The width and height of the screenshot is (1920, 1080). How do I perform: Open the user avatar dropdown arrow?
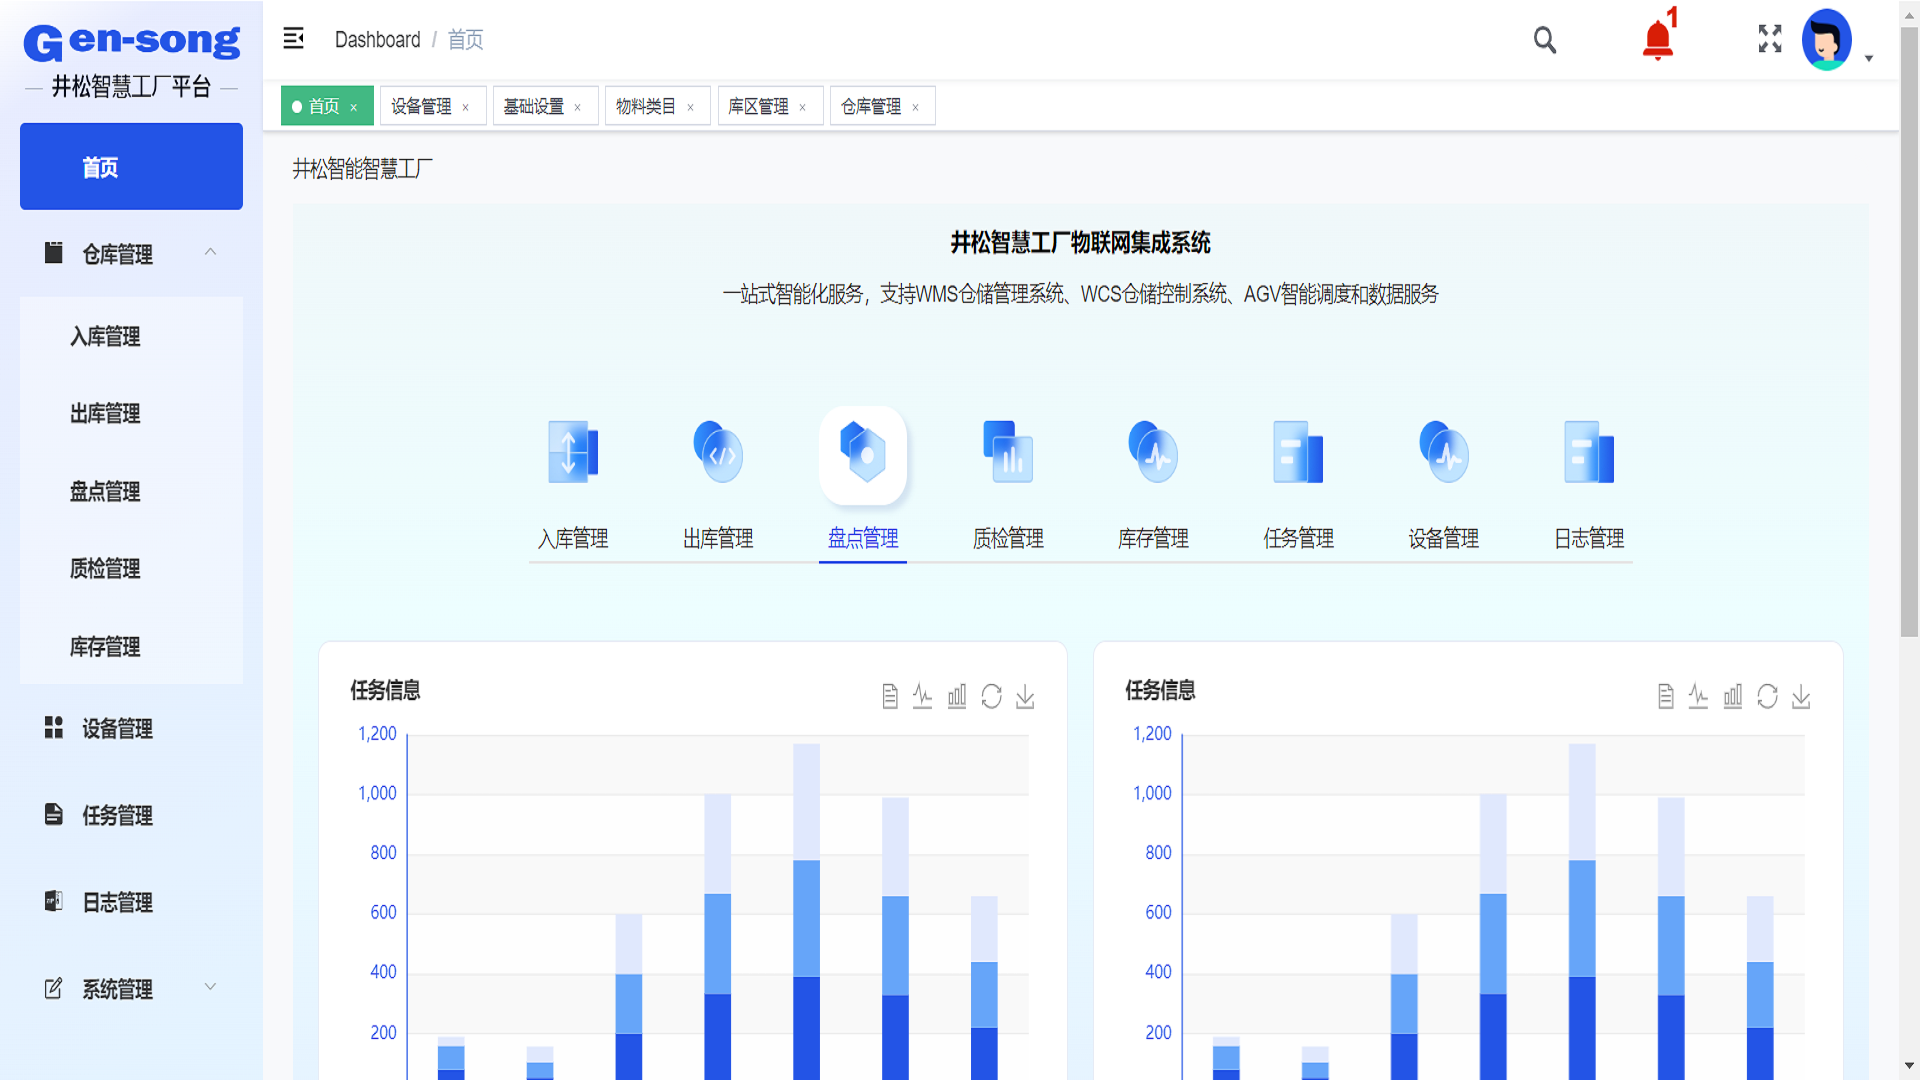click(1868, 59)
